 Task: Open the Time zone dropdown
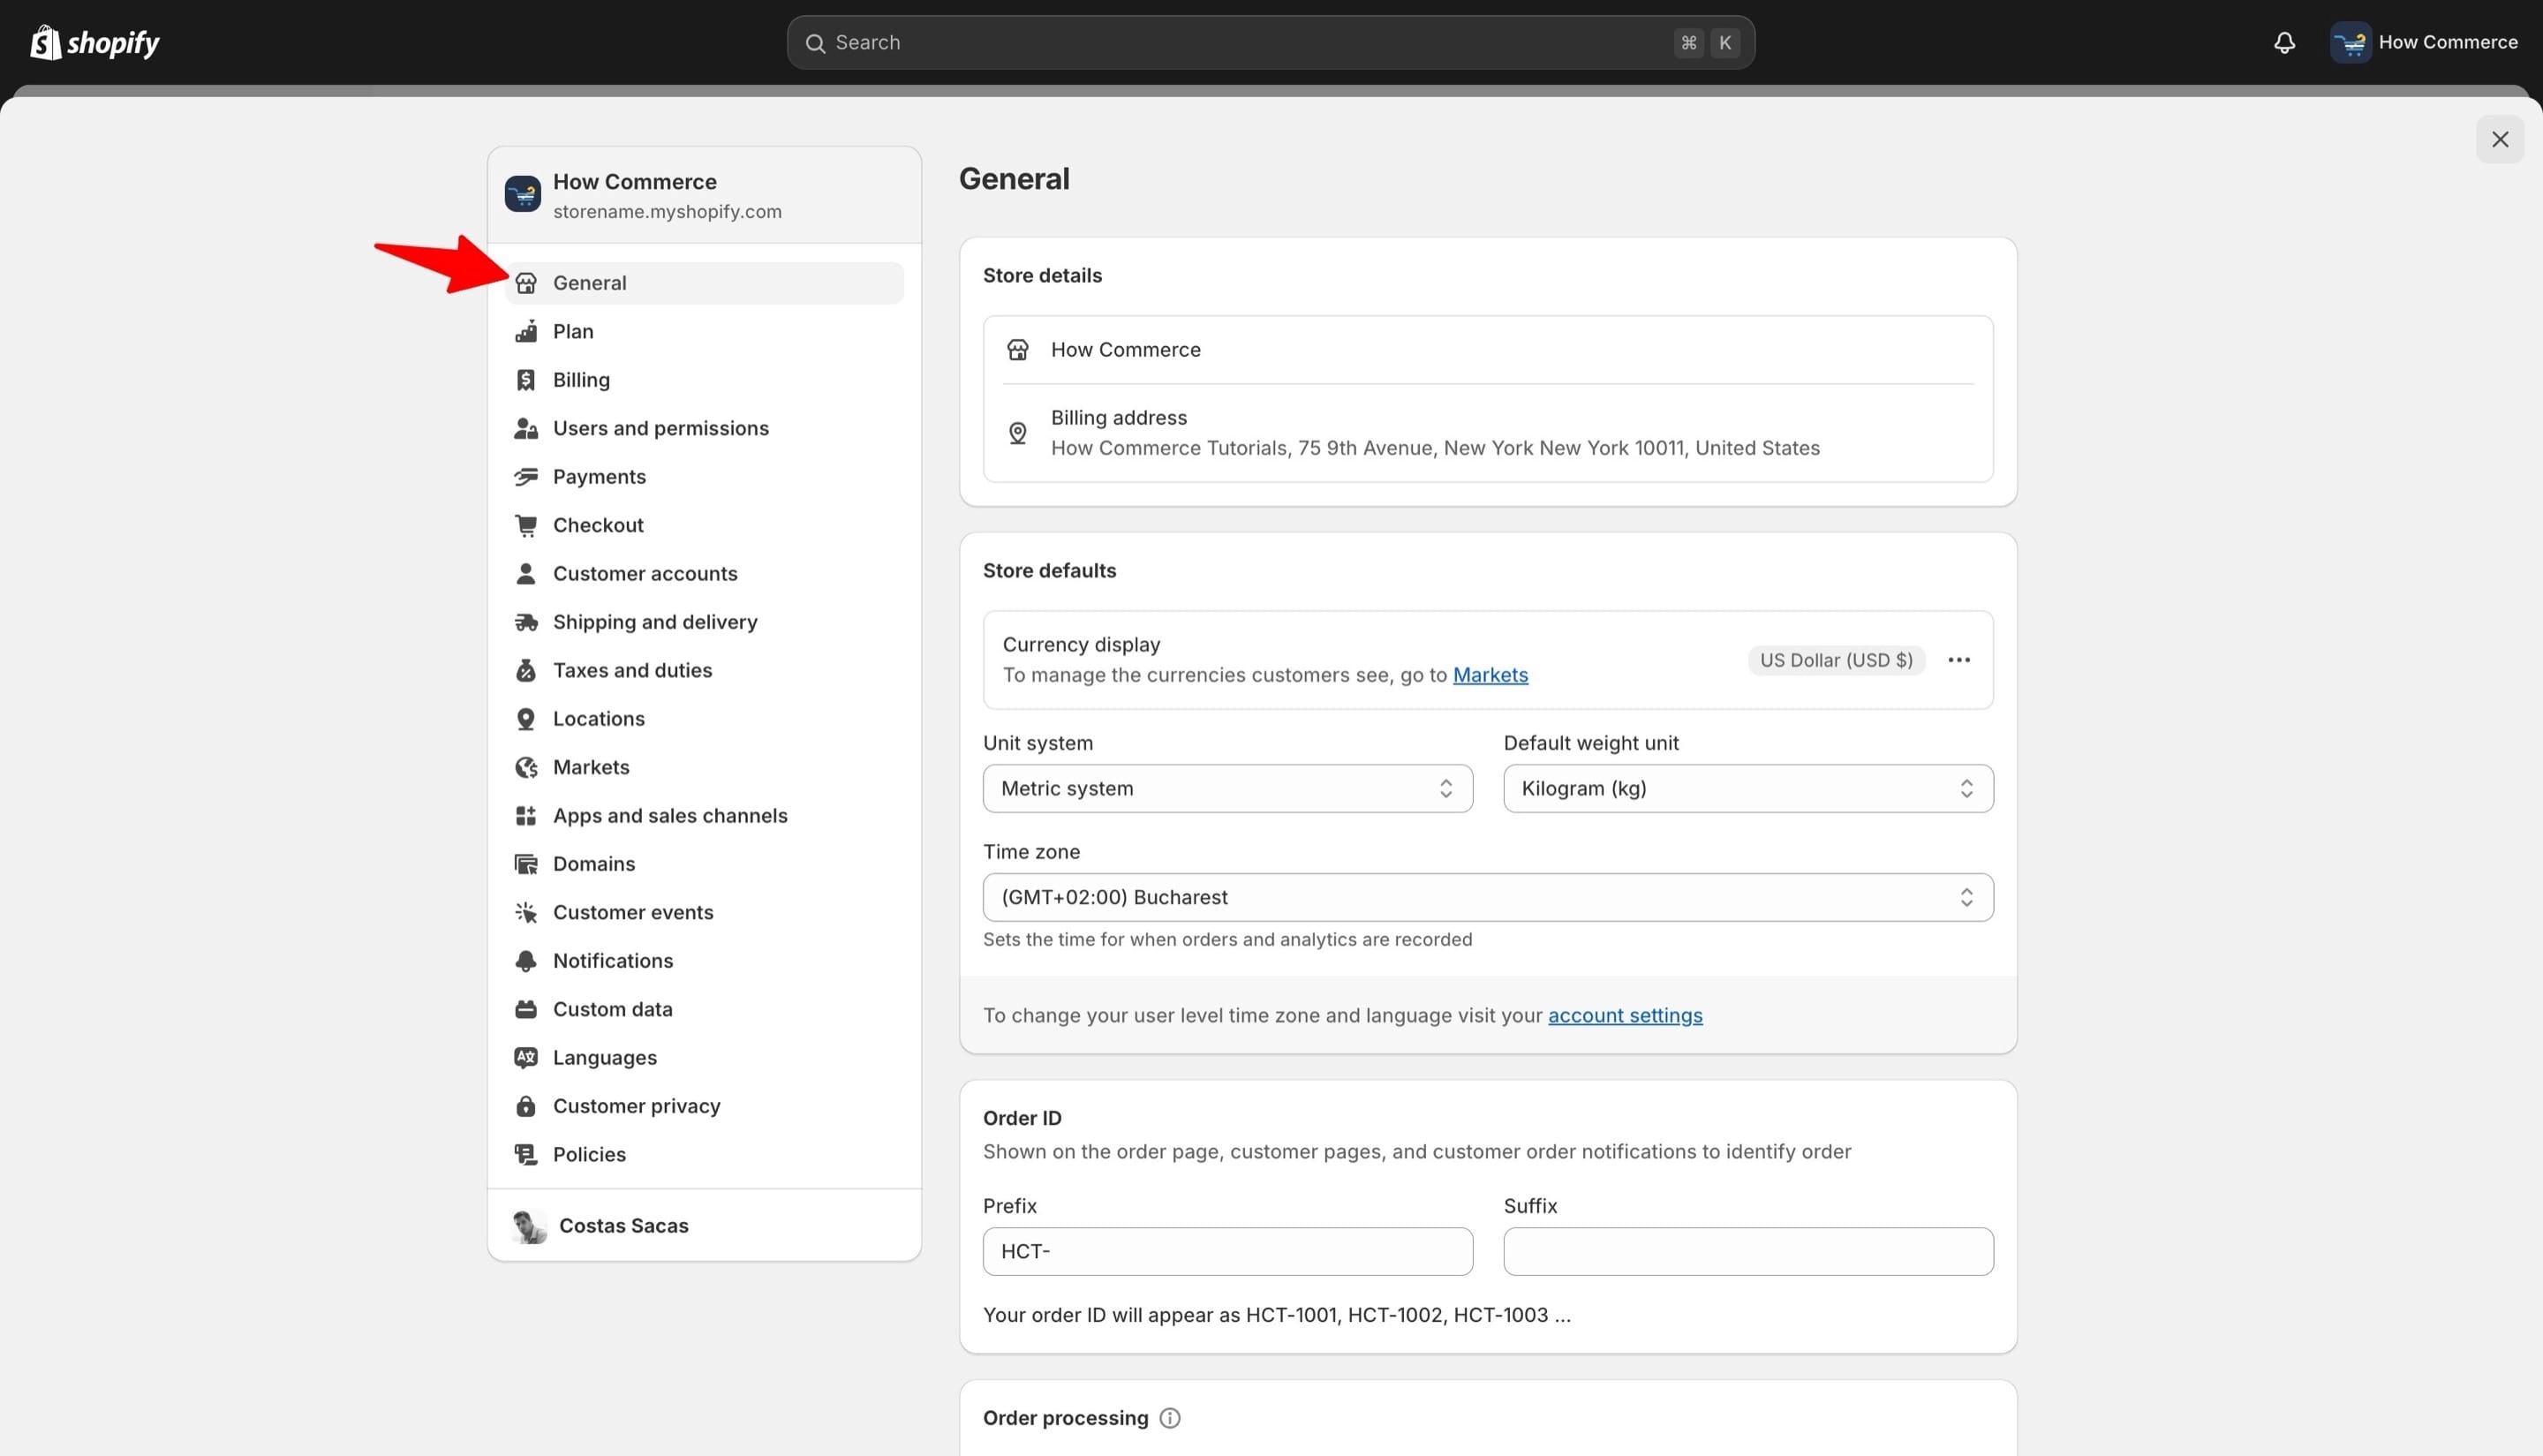pos(1488,898)
